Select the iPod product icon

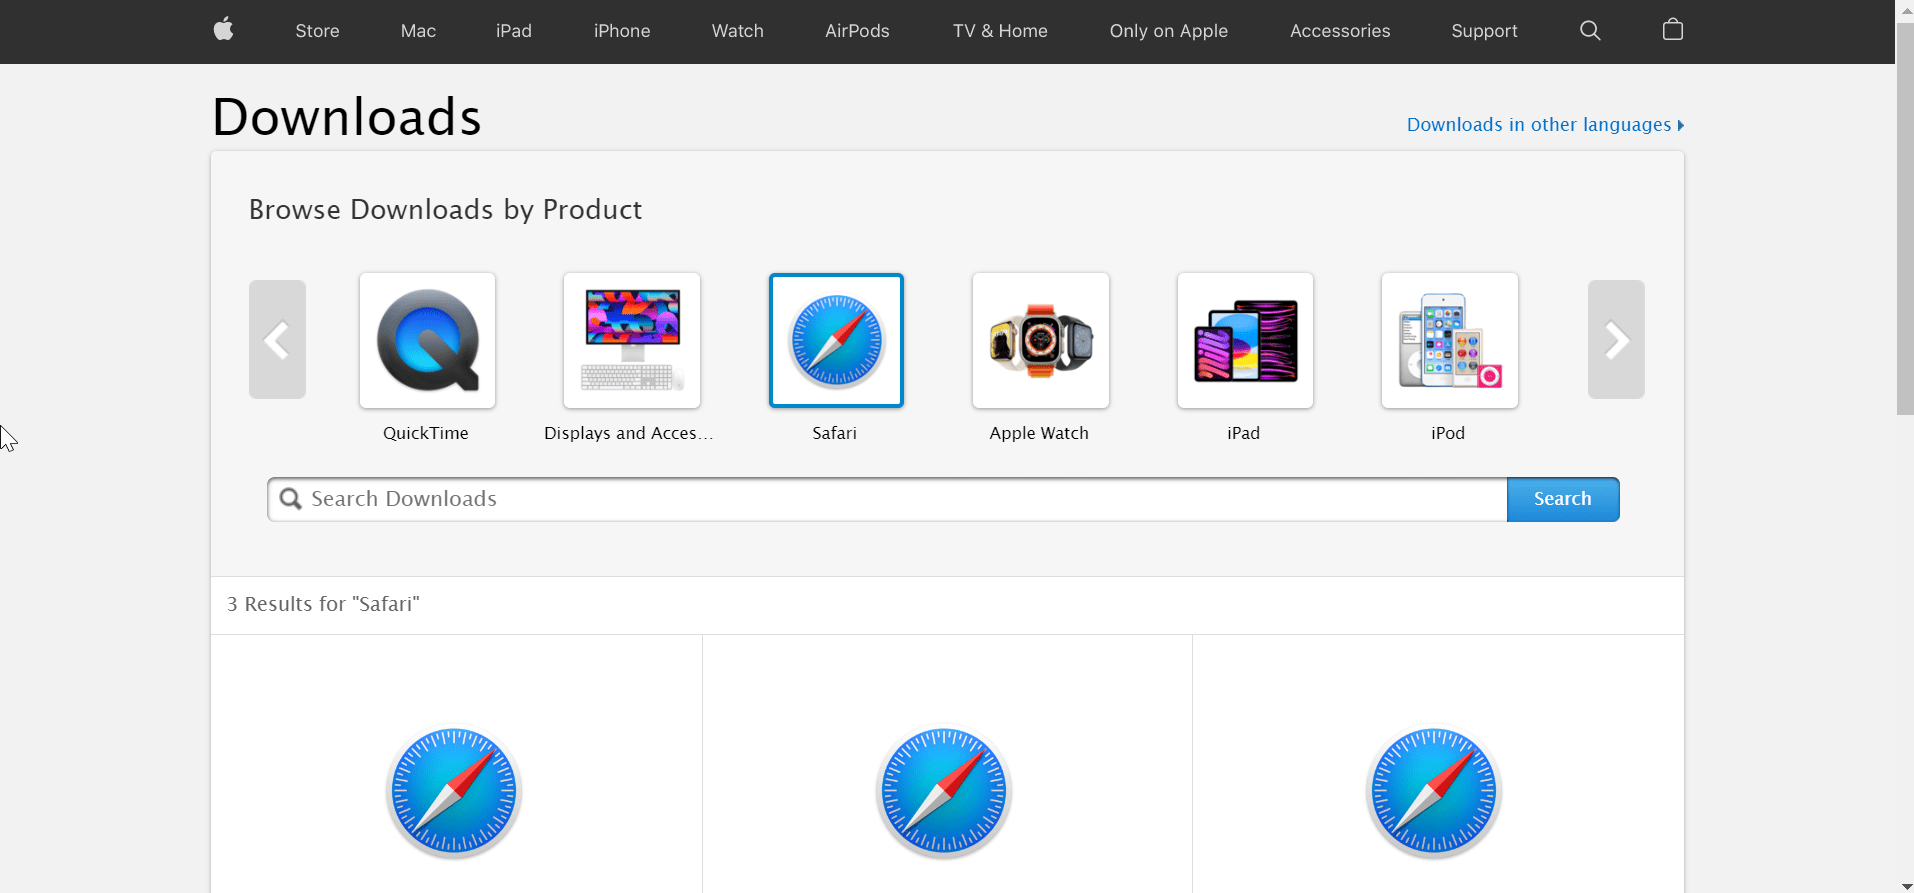(x=1450, y=340)
